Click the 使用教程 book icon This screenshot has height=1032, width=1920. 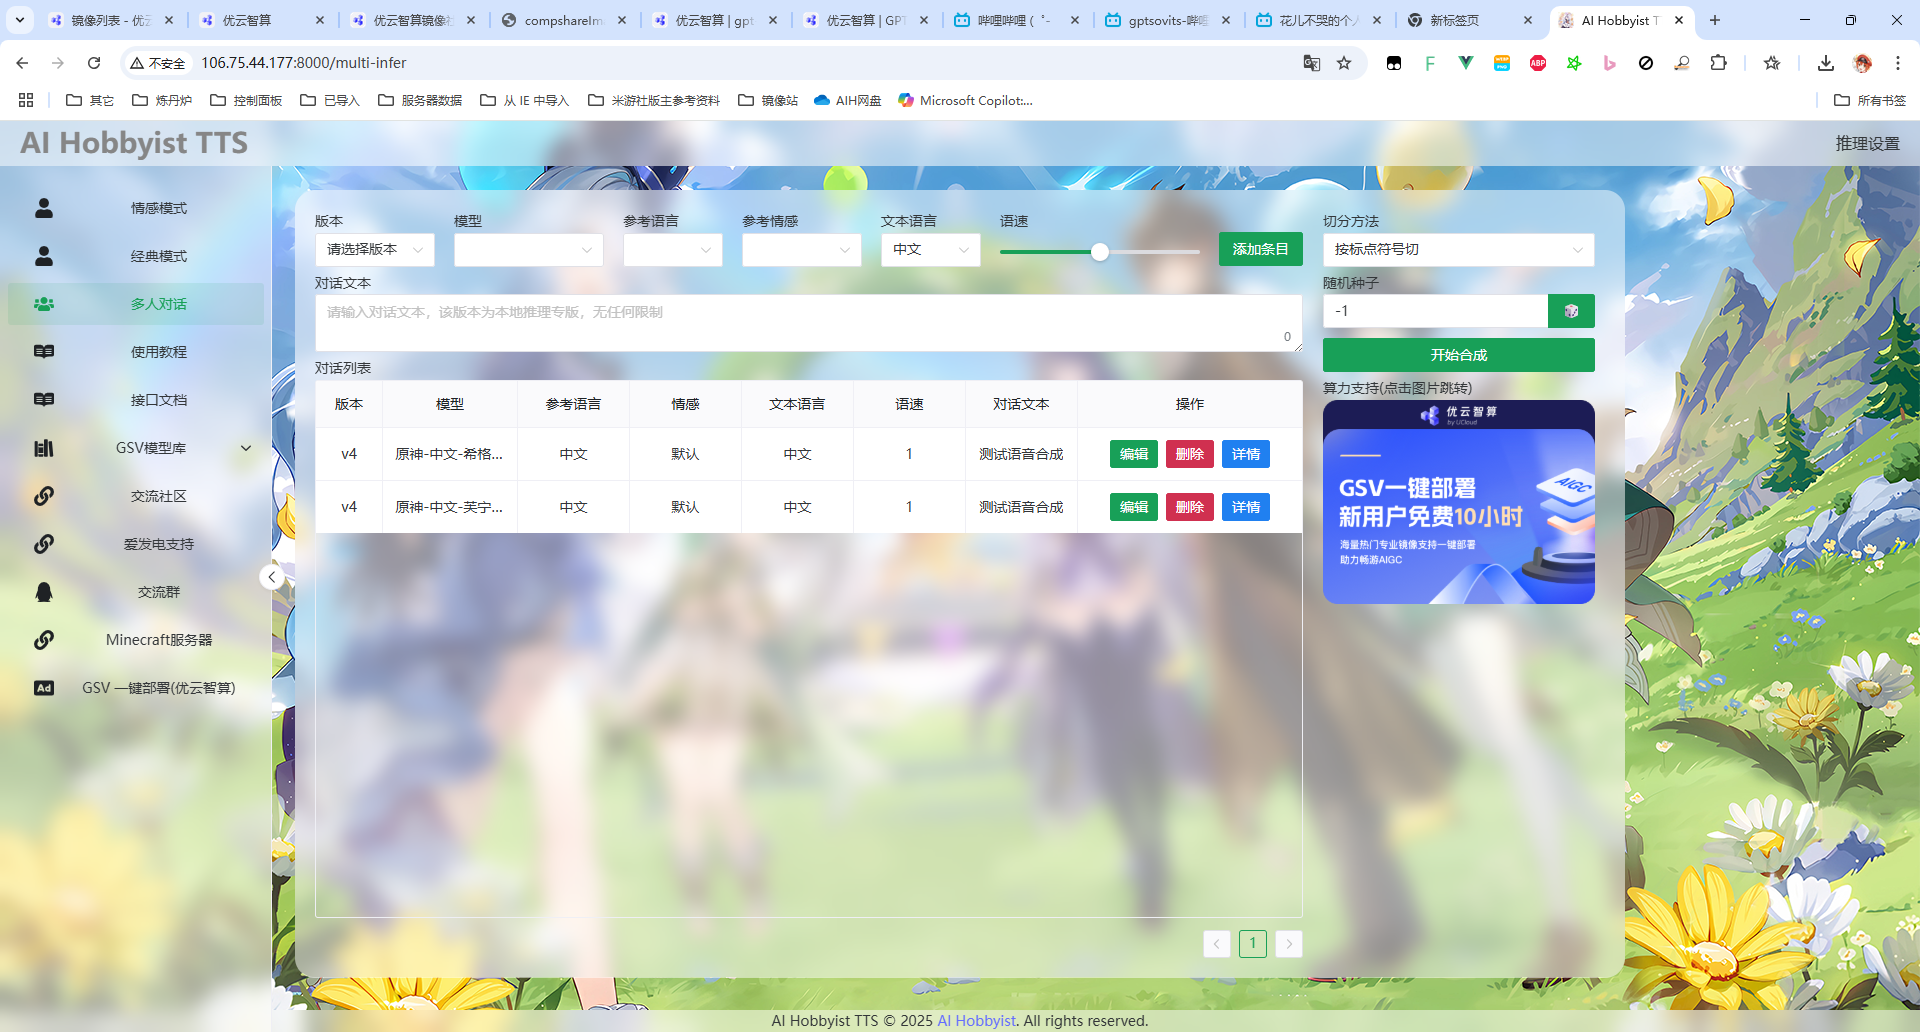44,352
